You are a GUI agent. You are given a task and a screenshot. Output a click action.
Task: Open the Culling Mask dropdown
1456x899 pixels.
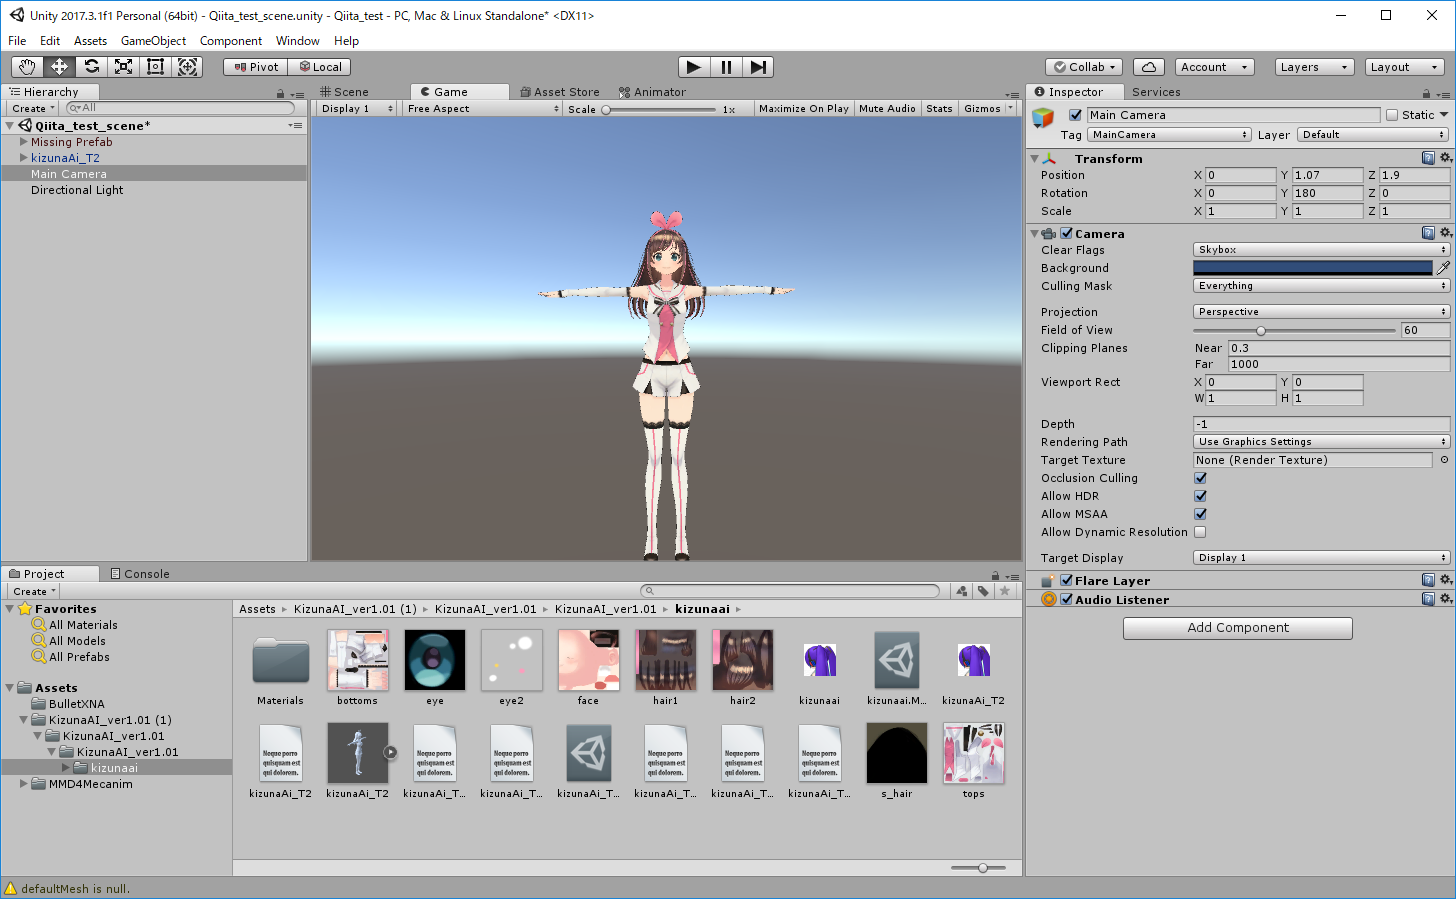click(1320, 285)
